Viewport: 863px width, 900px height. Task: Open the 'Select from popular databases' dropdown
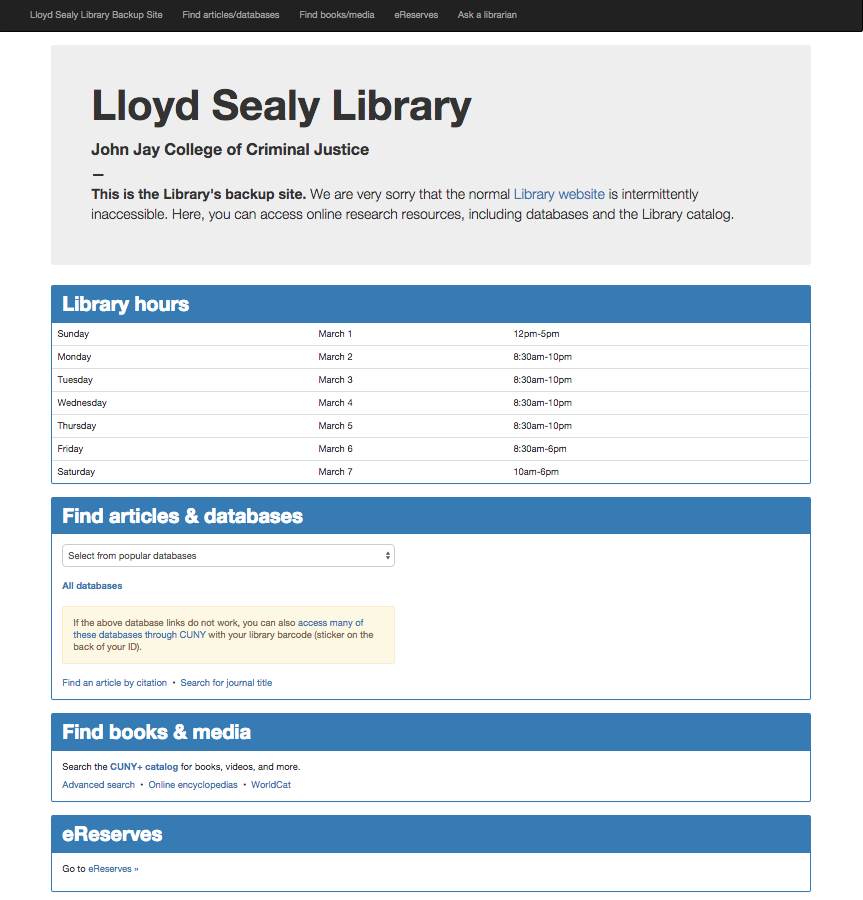pos(228,556)
